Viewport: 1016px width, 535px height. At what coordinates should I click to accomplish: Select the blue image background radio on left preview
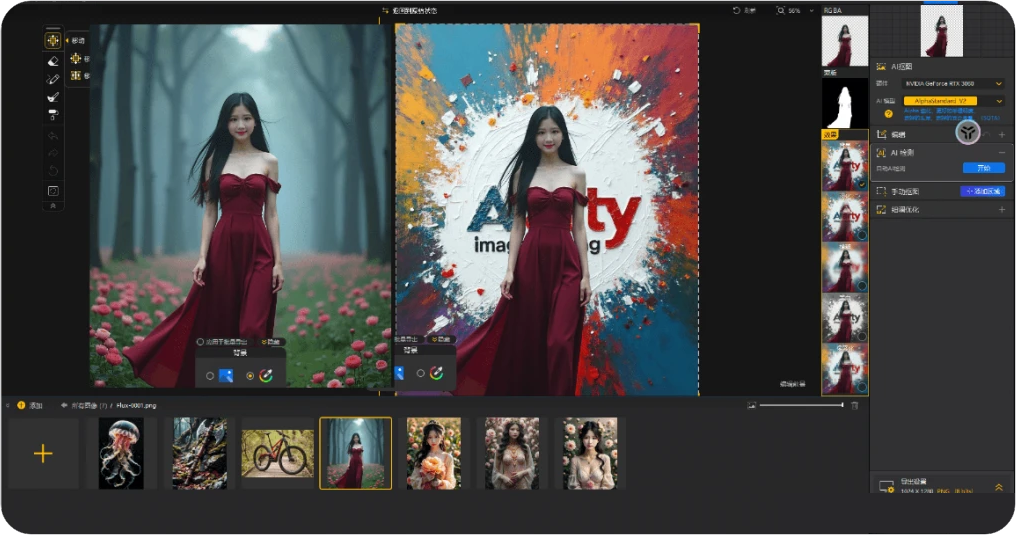click(x=210, y=376)
